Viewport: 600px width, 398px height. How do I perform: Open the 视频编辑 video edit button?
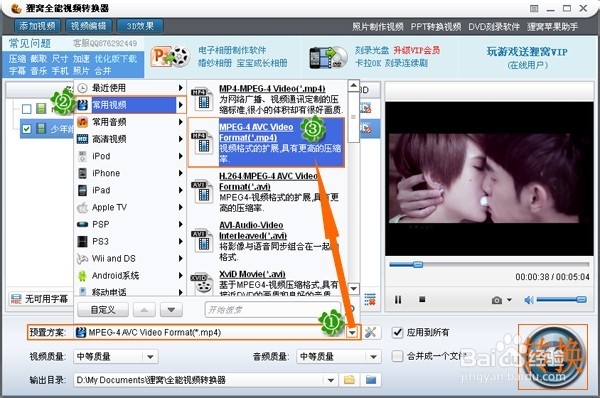(88, 26)
